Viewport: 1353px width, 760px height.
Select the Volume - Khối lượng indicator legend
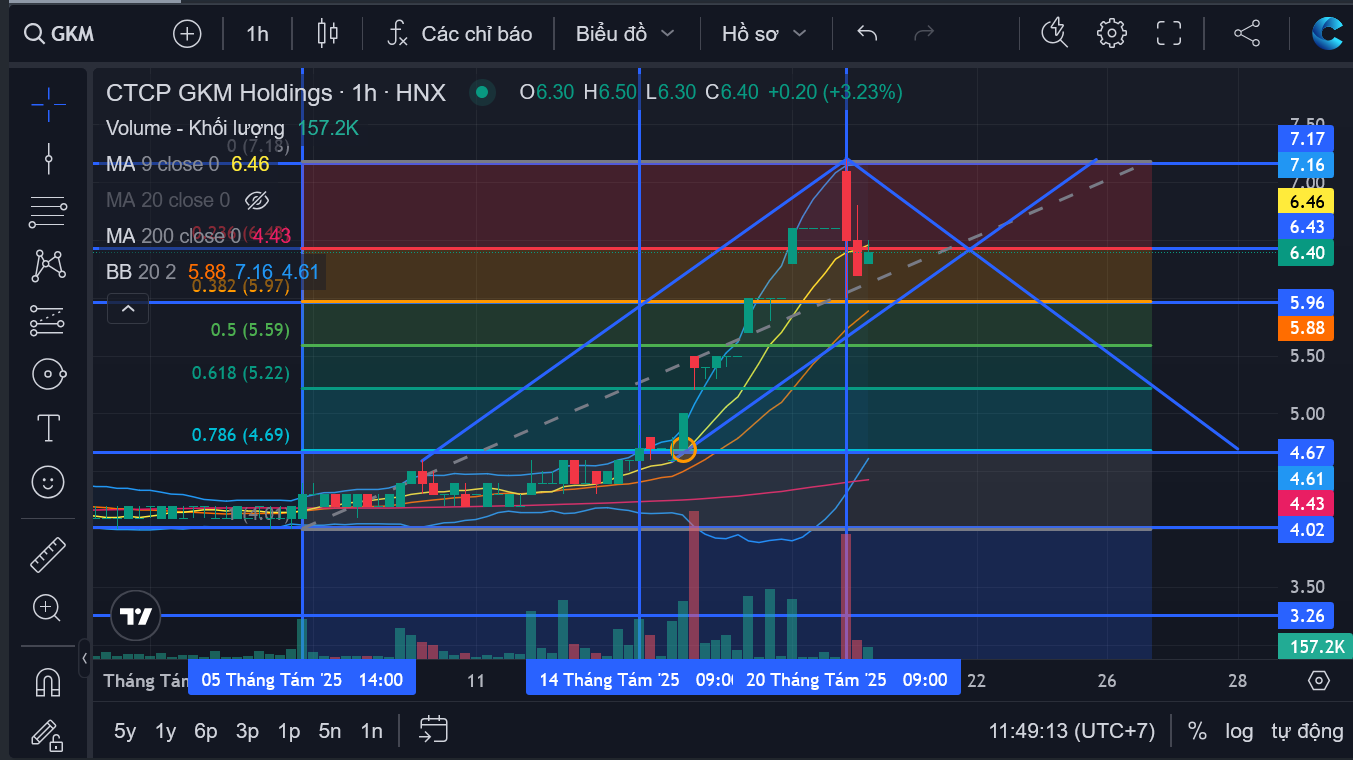point(195,128)
